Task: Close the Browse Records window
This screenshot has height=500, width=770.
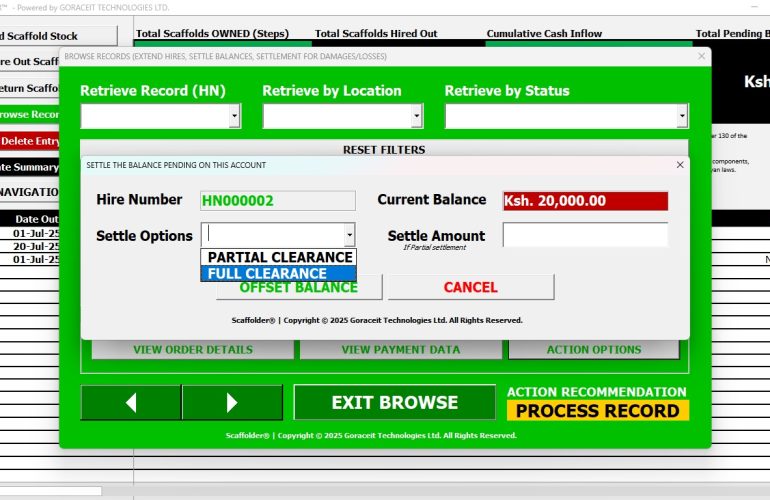Action: [x=701, y=57]
